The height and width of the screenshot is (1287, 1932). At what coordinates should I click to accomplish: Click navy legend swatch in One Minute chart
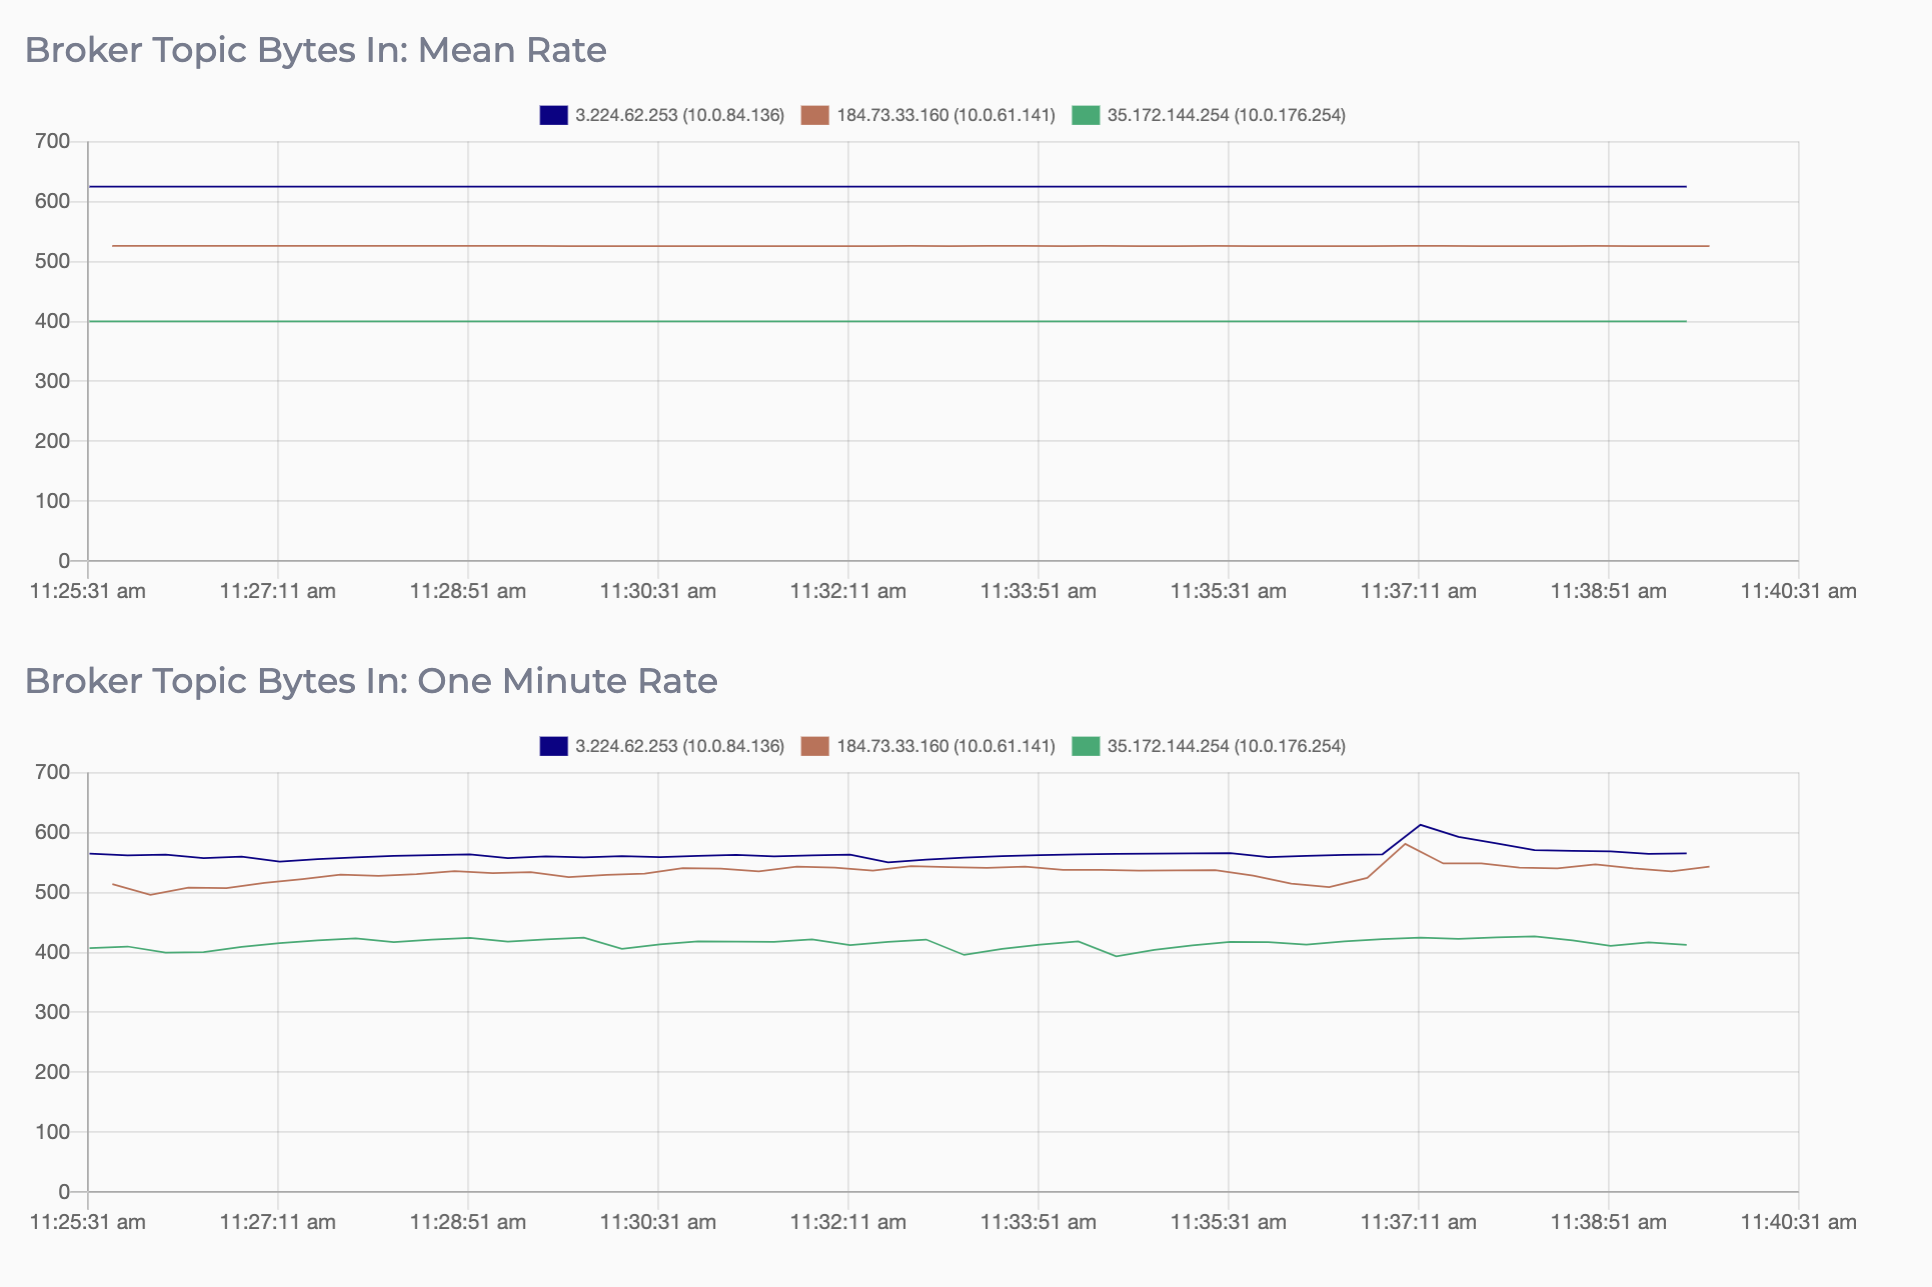553,746
